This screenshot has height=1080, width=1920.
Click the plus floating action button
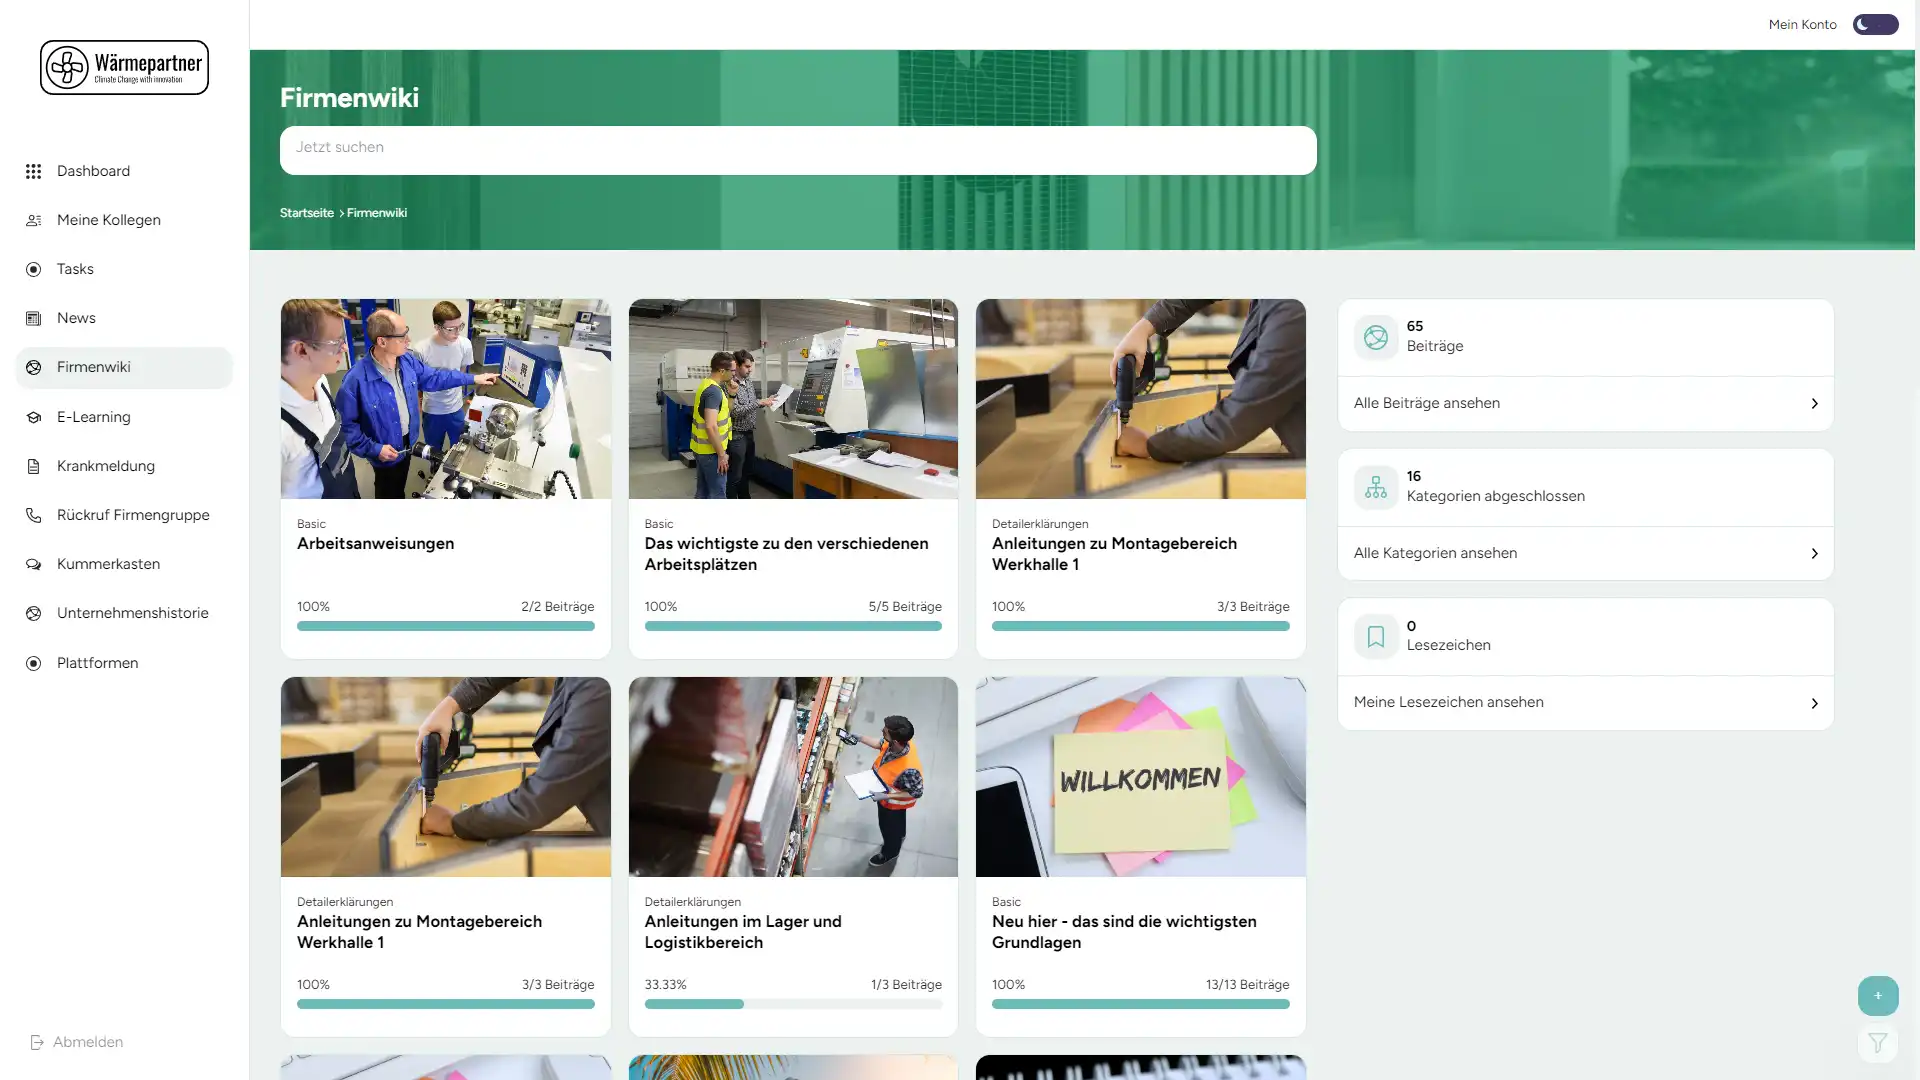(1878, 996)
